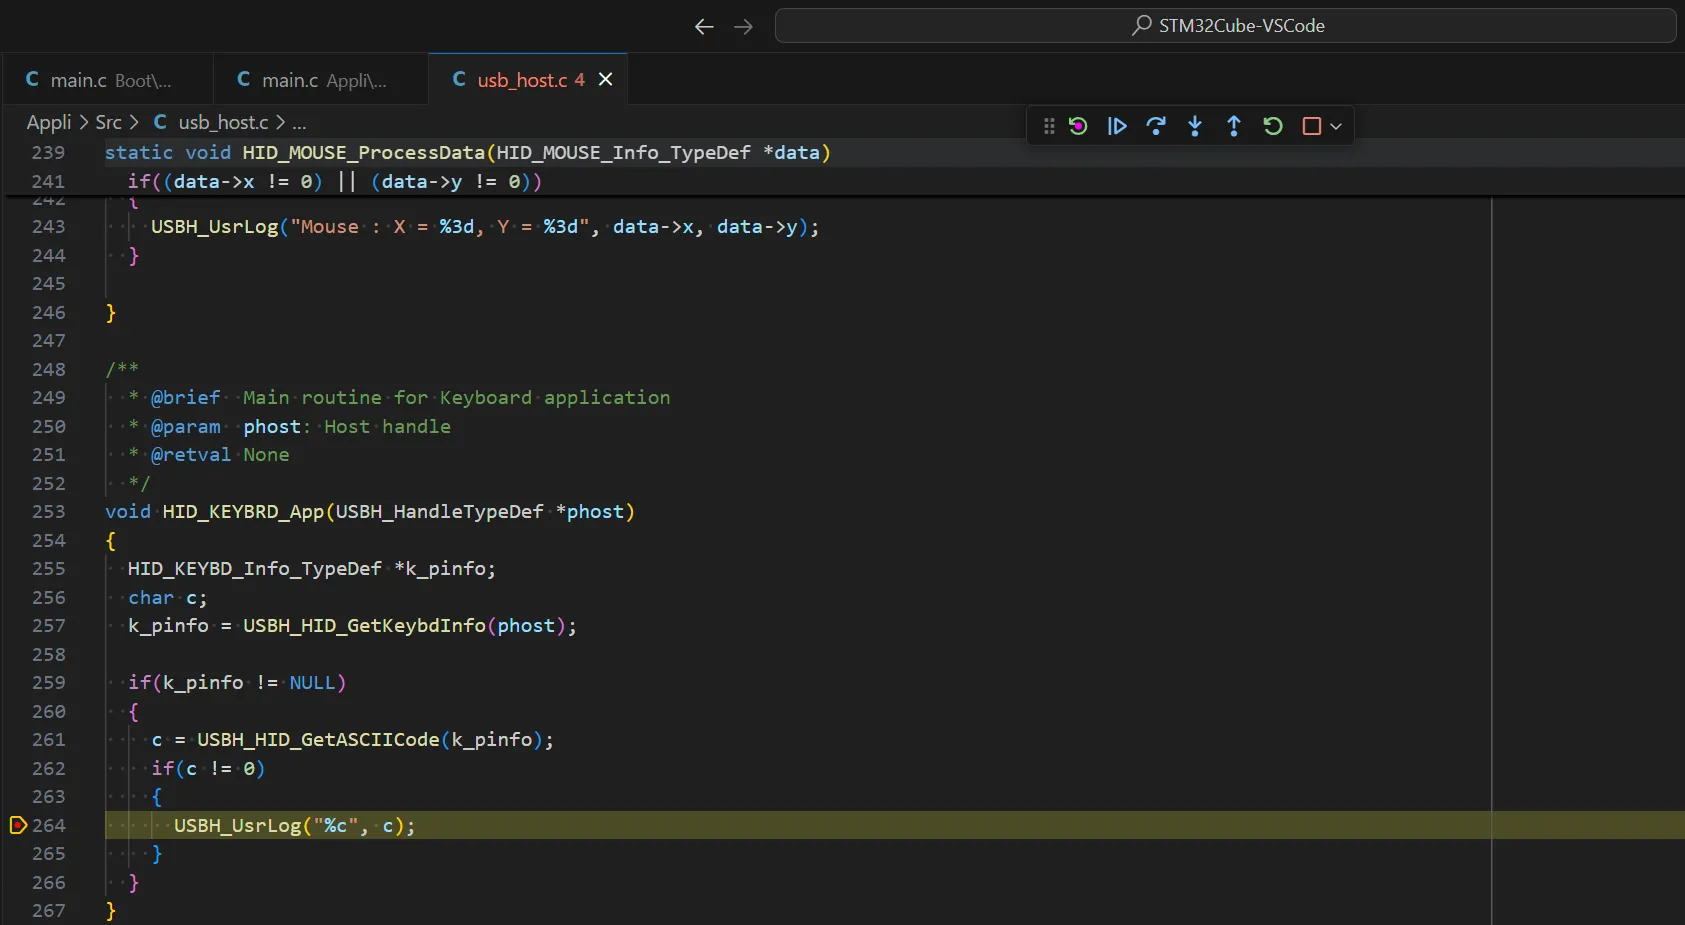Image resolution: width=1685 pixels, height=925 pixels.
Task: Stop debugging with the red square icon
Action: [1311, 126]
